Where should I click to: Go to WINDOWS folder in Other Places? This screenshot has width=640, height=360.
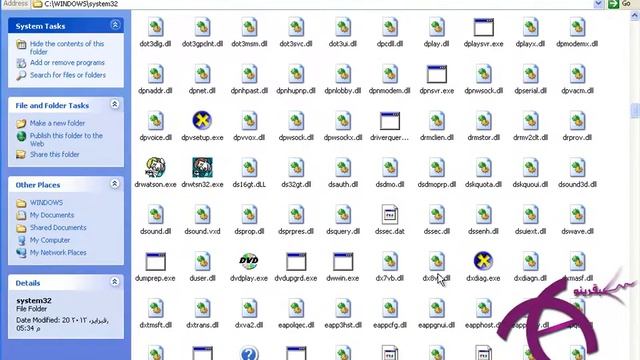(47, 202)
